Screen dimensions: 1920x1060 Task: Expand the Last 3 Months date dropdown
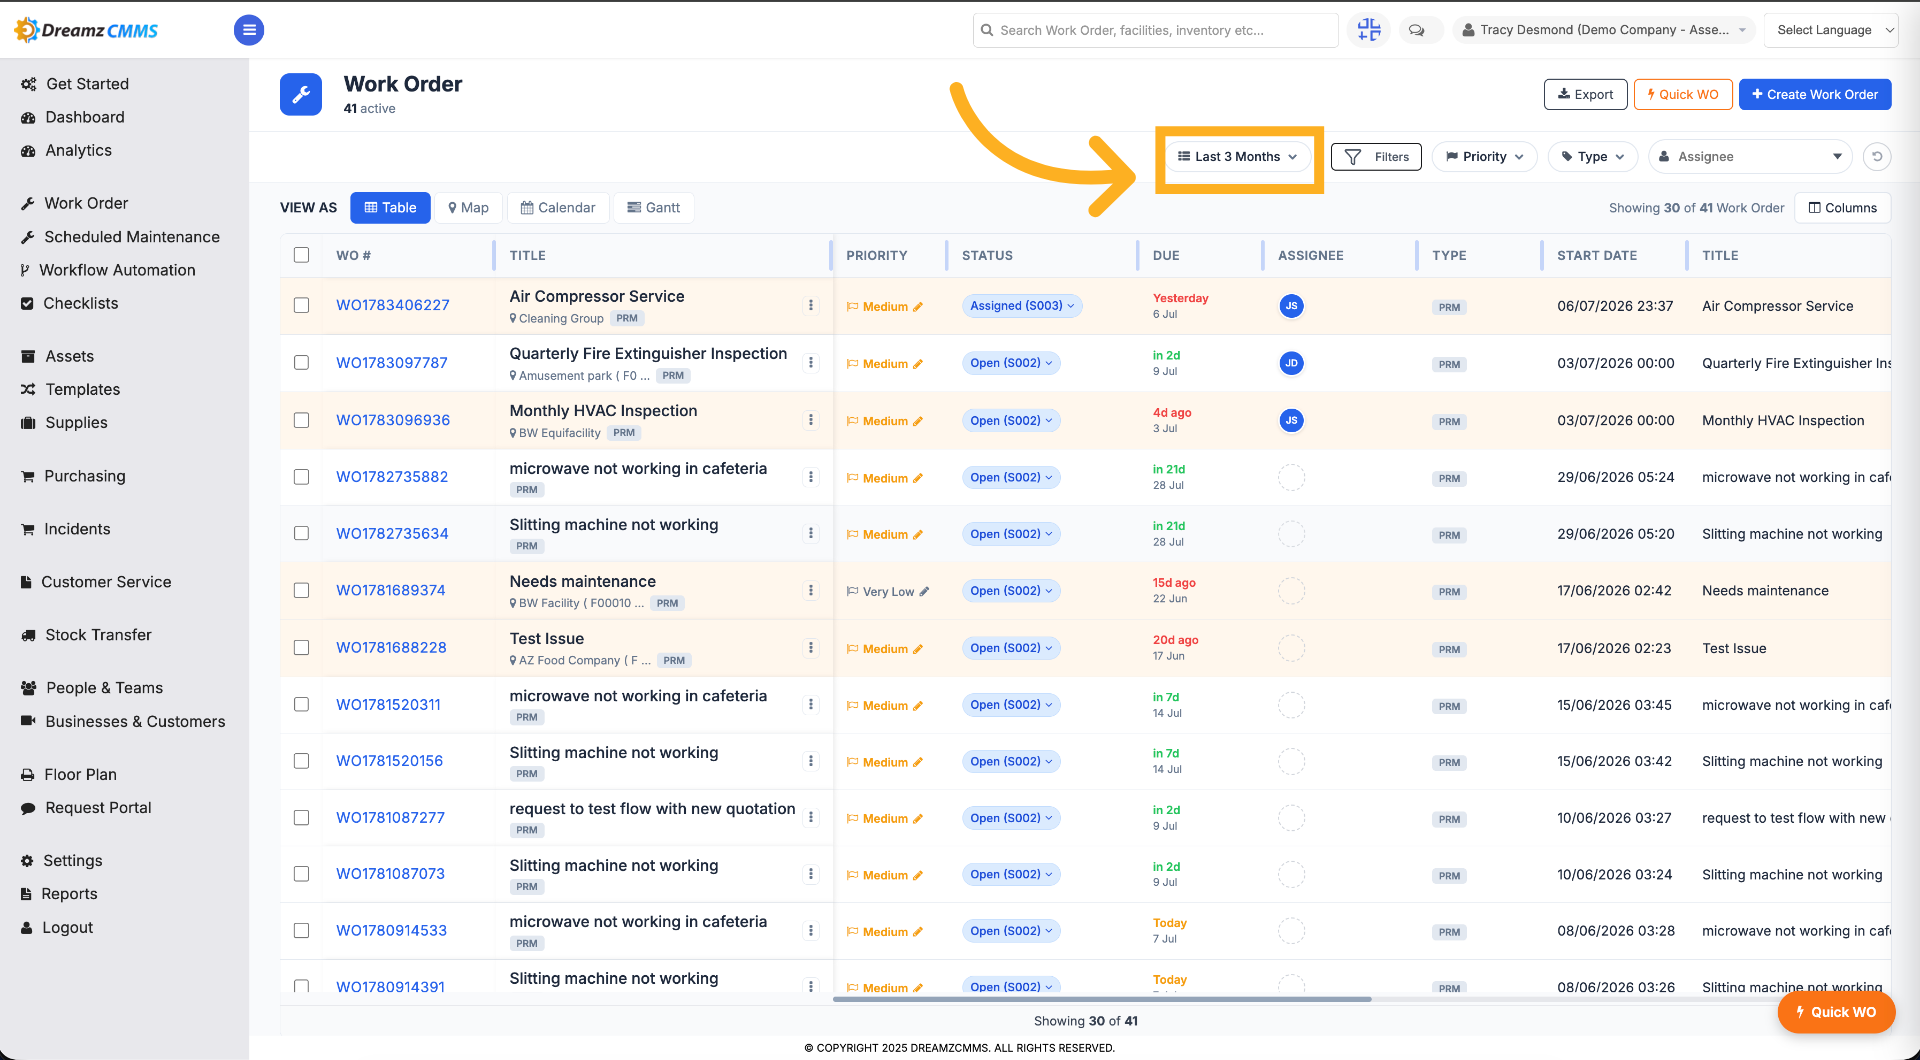pos(1238,157)
